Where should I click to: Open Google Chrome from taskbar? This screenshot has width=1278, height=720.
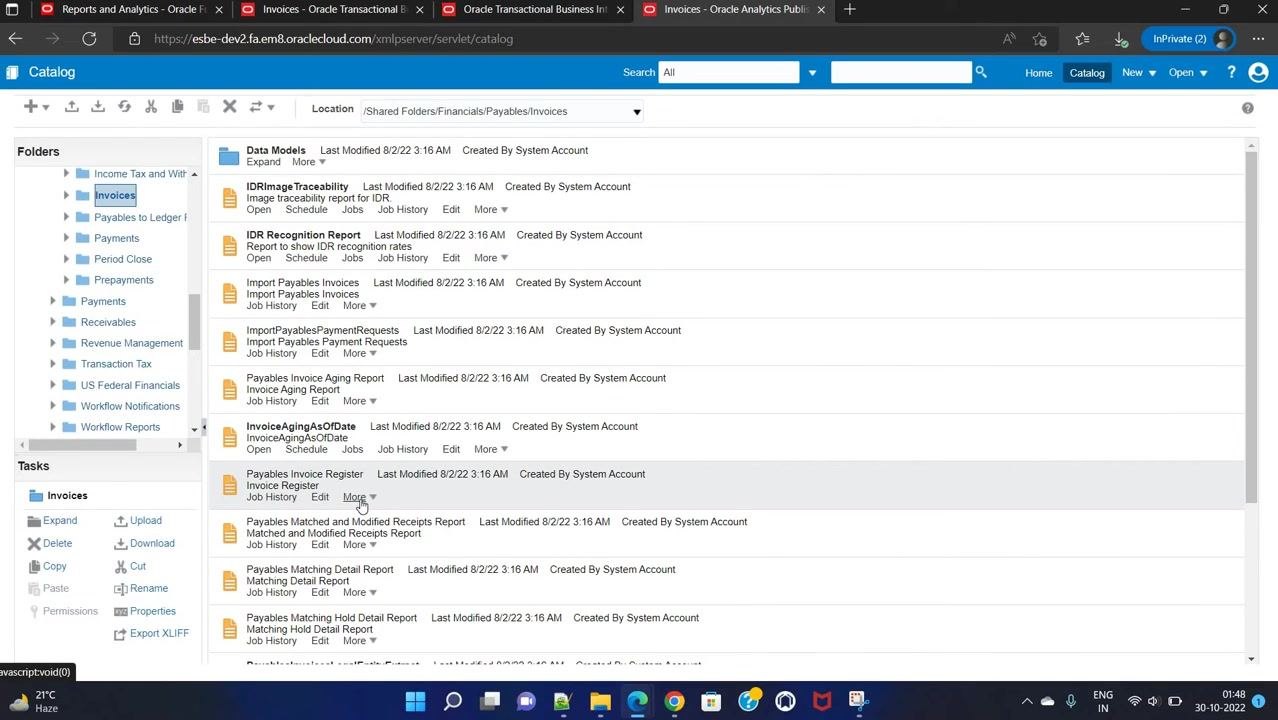coord(674,701)
